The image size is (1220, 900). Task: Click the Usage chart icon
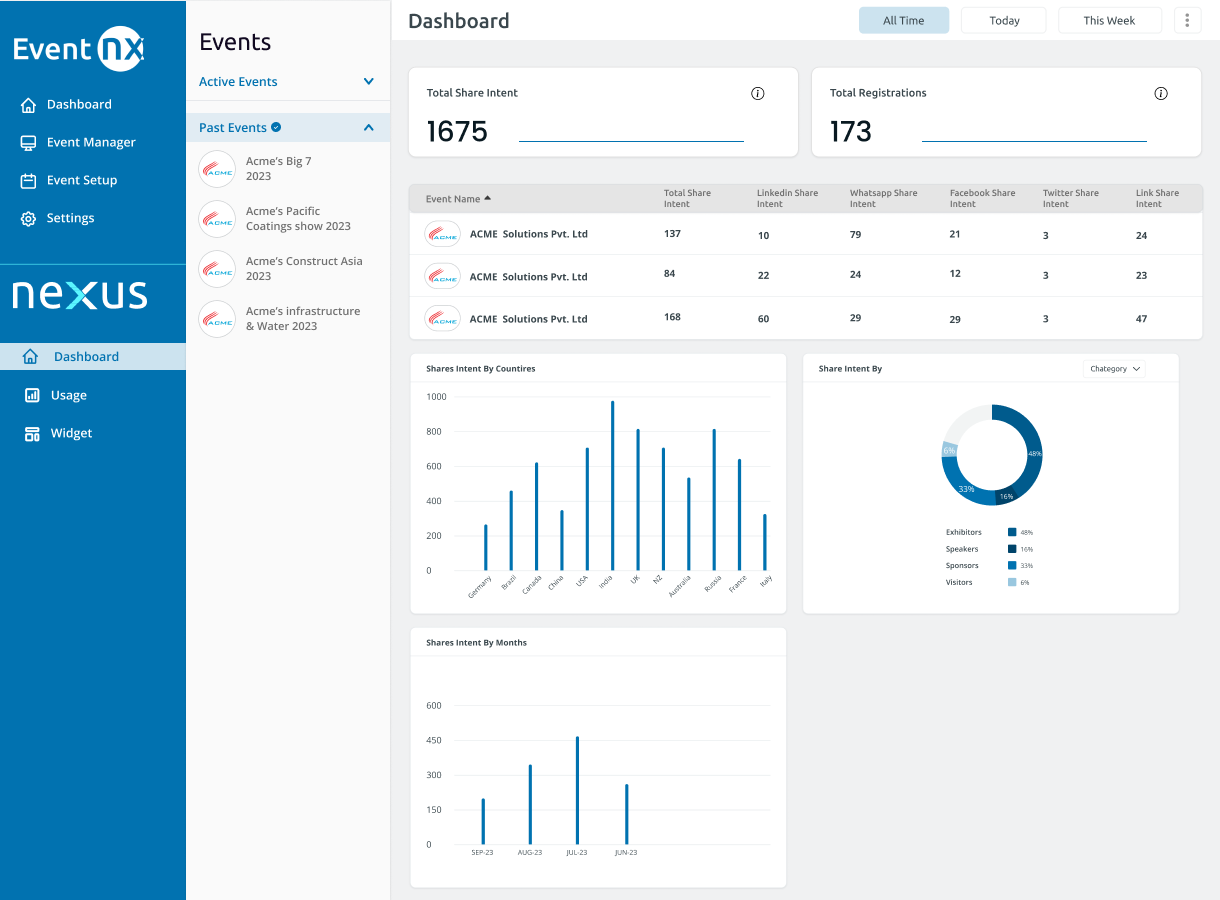[32, 396]
